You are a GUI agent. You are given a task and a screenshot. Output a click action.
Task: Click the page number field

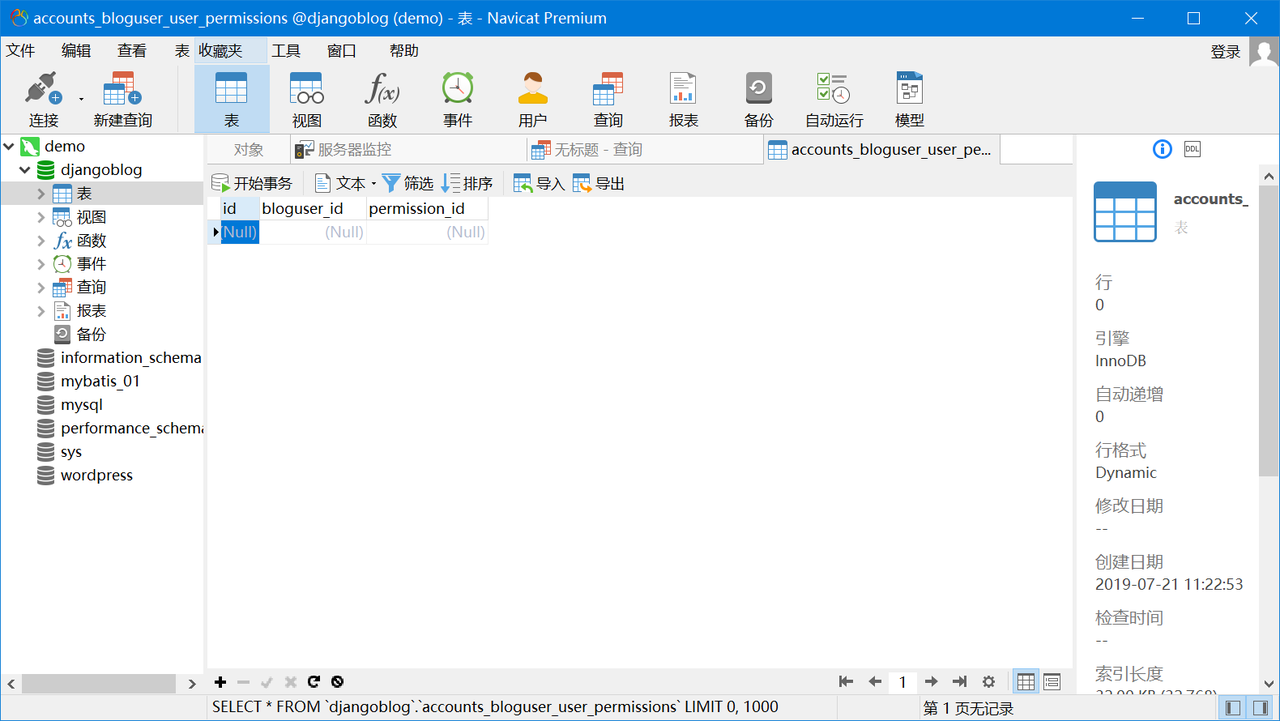902,682
